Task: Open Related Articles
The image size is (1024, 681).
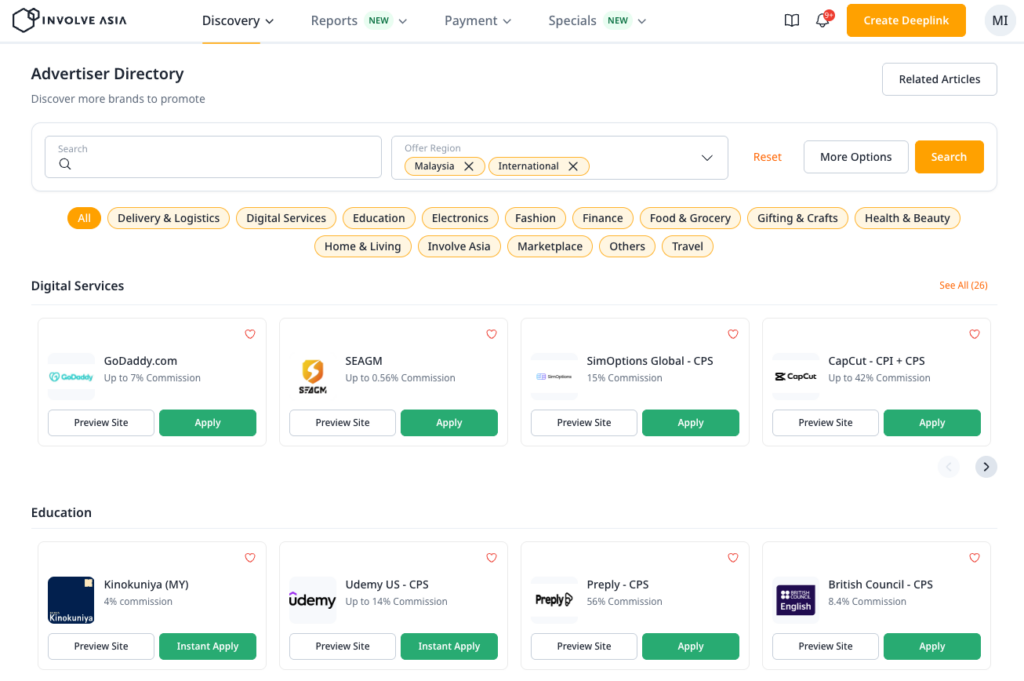Action: pos(939,79)
